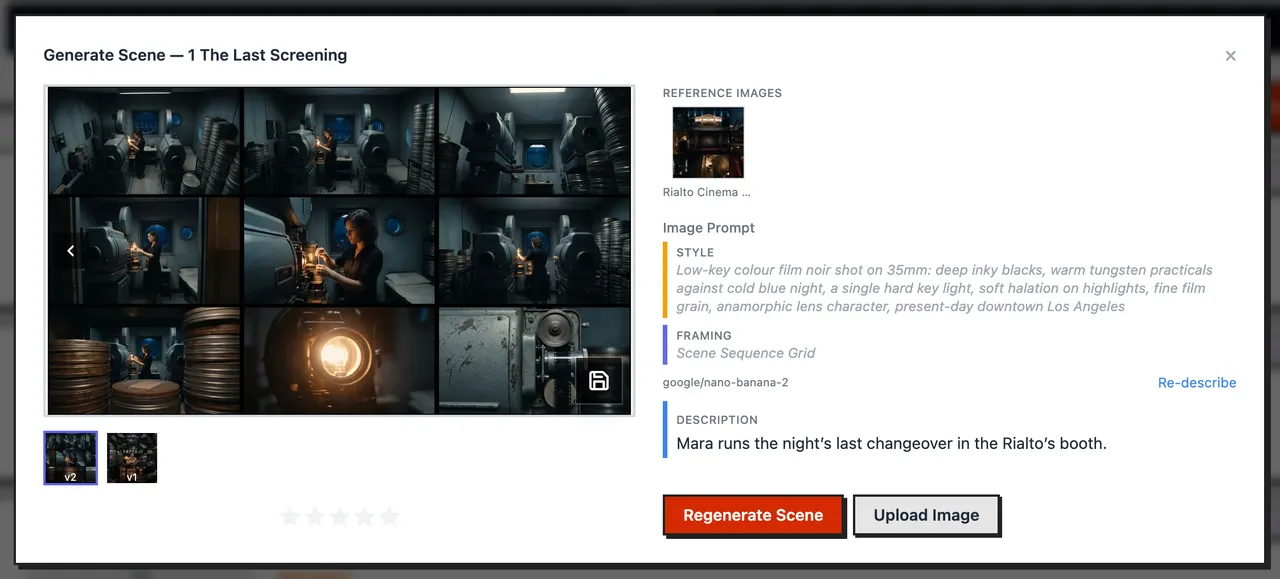This screenshot has width=1280, height=579.
Task: Close the Generate Scene dialog
Action: point(1230,56)
